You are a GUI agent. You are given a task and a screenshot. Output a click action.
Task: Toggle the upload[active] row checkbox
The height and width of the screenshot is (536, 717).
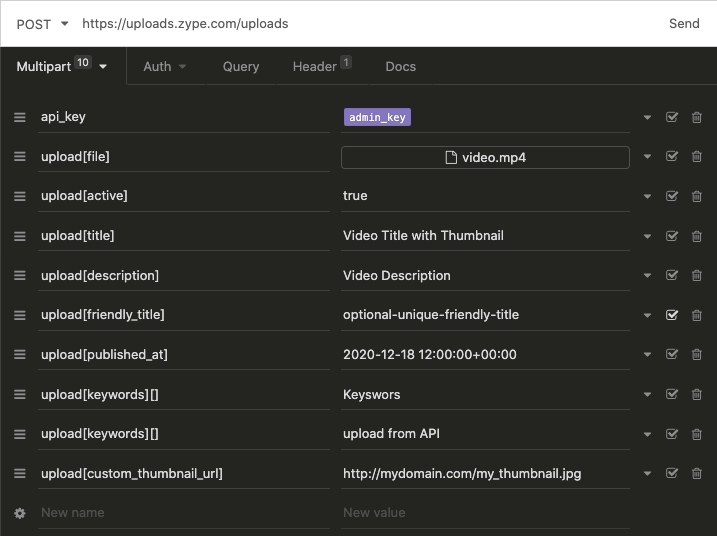pyautogui.click(x=672, y=196)
